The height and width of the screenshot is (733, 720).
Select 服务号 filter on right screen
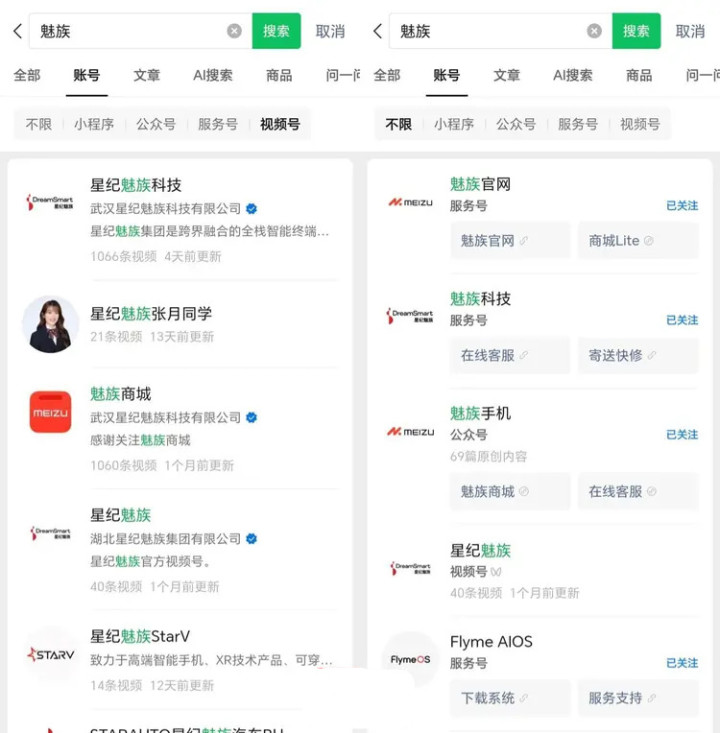coord(578,124)
